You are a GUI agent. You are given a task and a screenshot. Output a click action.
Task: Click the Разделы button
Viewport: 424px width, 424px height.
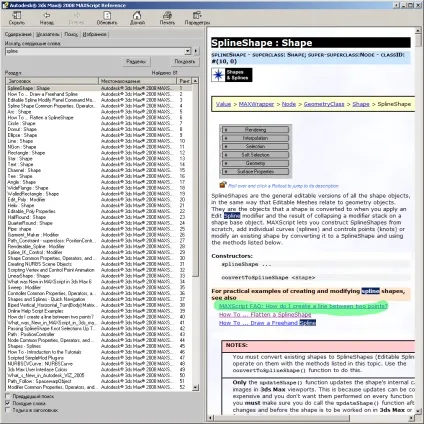point(136,61)
